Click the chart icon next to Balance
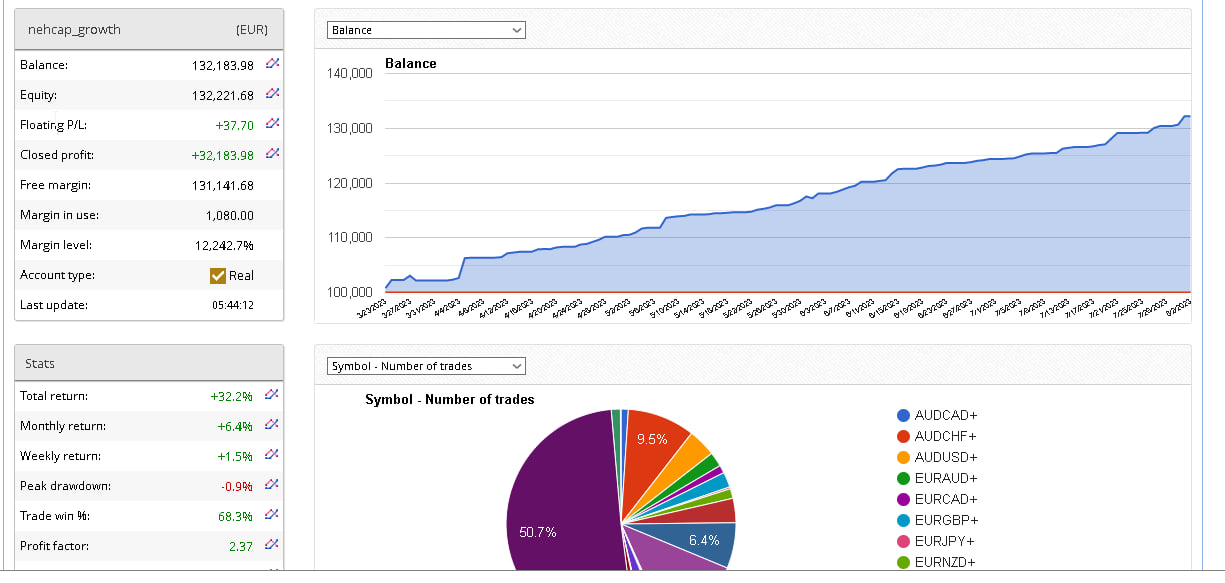1225x583 pixels. click(272, 64)
